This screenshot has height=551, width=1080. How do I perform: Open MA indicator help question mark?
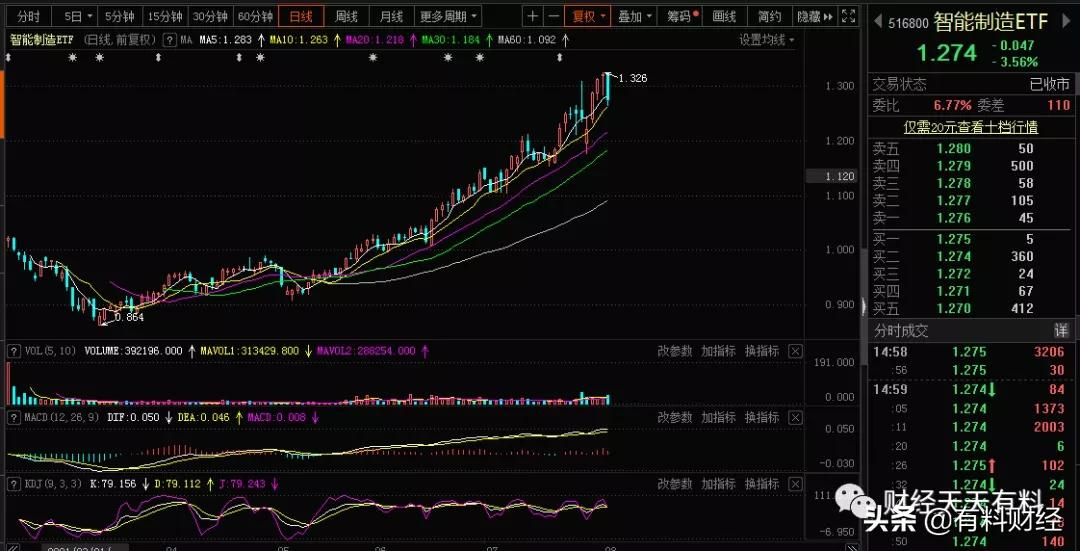(x=169, y=40)
